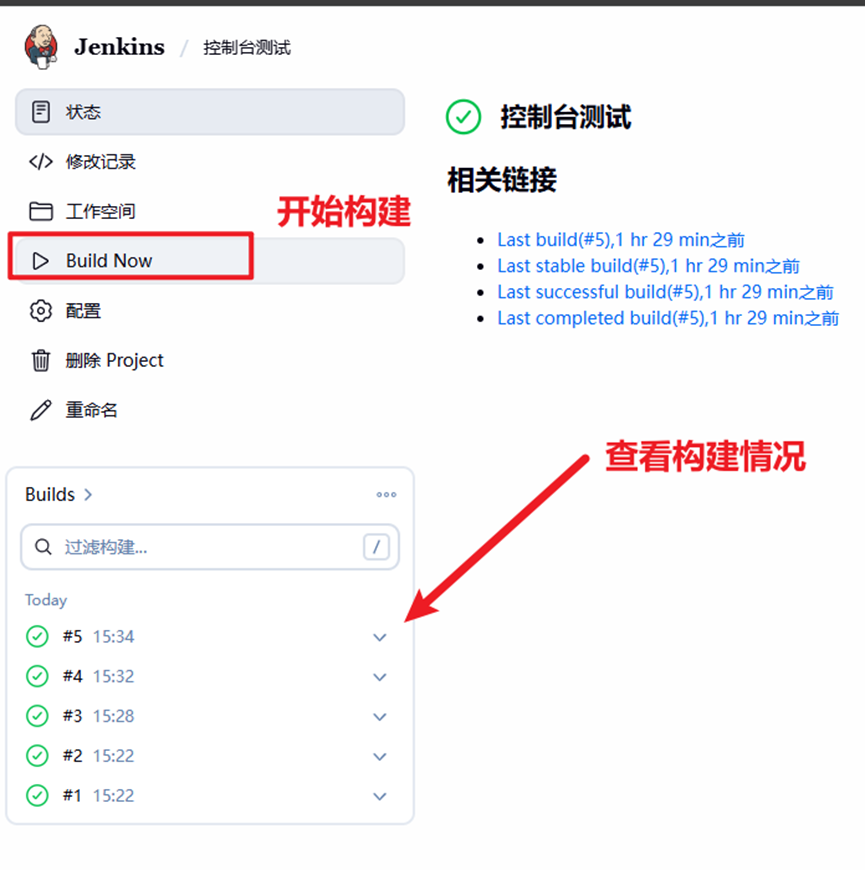
Task: Click the Jenkins butler logo
Action: (41, 47)
